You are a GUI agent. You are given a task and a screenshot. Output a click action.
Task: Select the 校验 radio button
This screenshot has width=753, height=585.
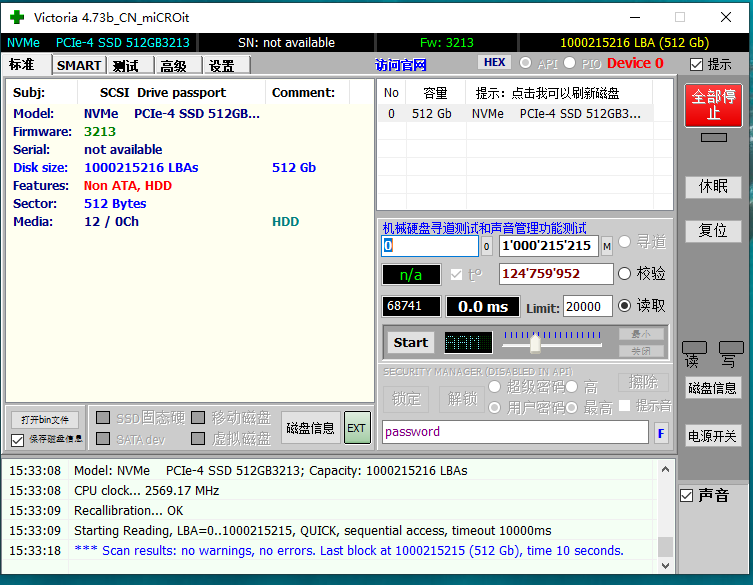(624, 274)
